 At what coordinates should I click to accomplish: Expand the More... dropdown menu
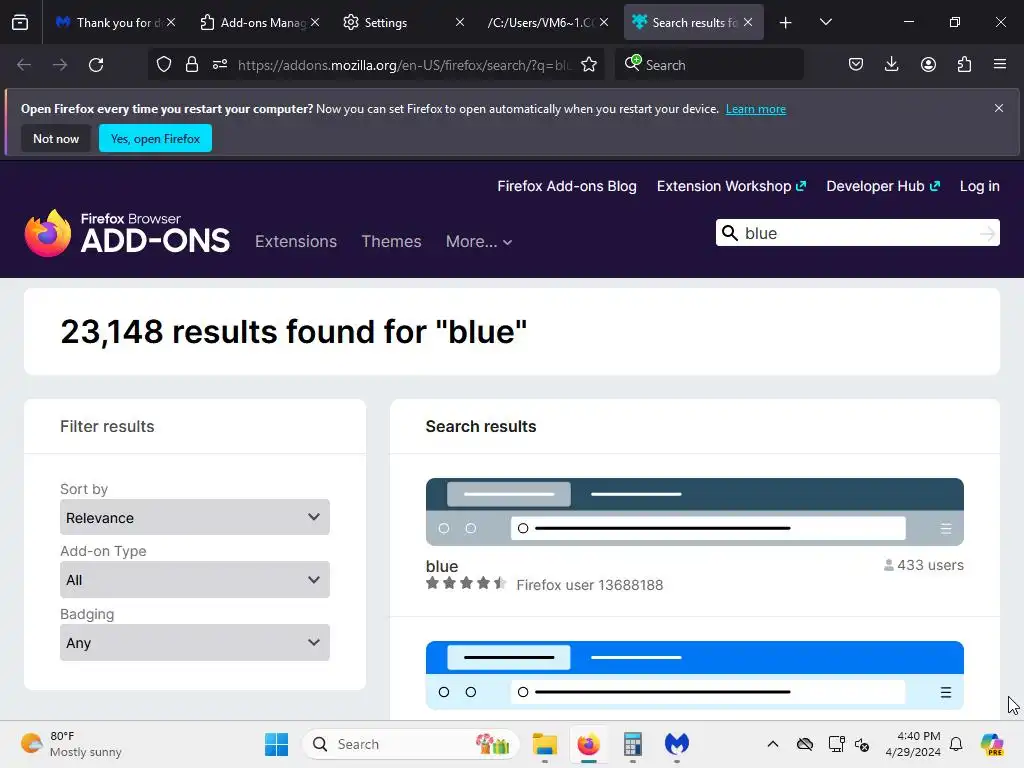[479, 242]
